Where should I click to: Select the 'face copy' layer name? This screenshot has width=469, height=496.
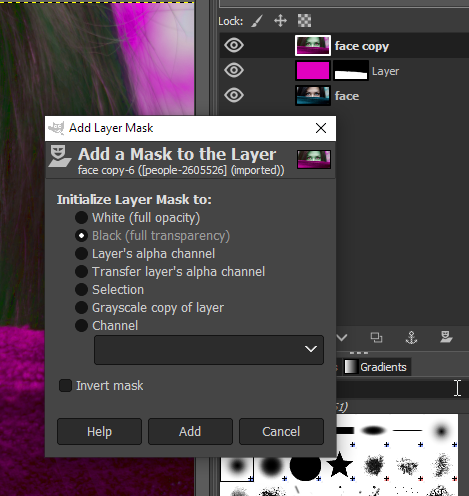362,46
